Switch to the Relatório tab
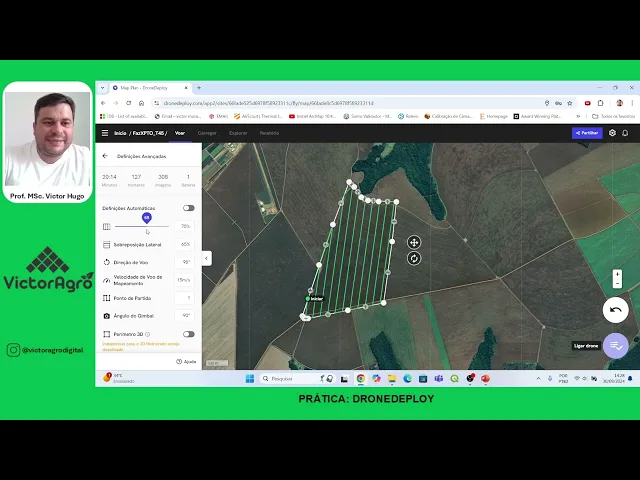 (269, 133)
